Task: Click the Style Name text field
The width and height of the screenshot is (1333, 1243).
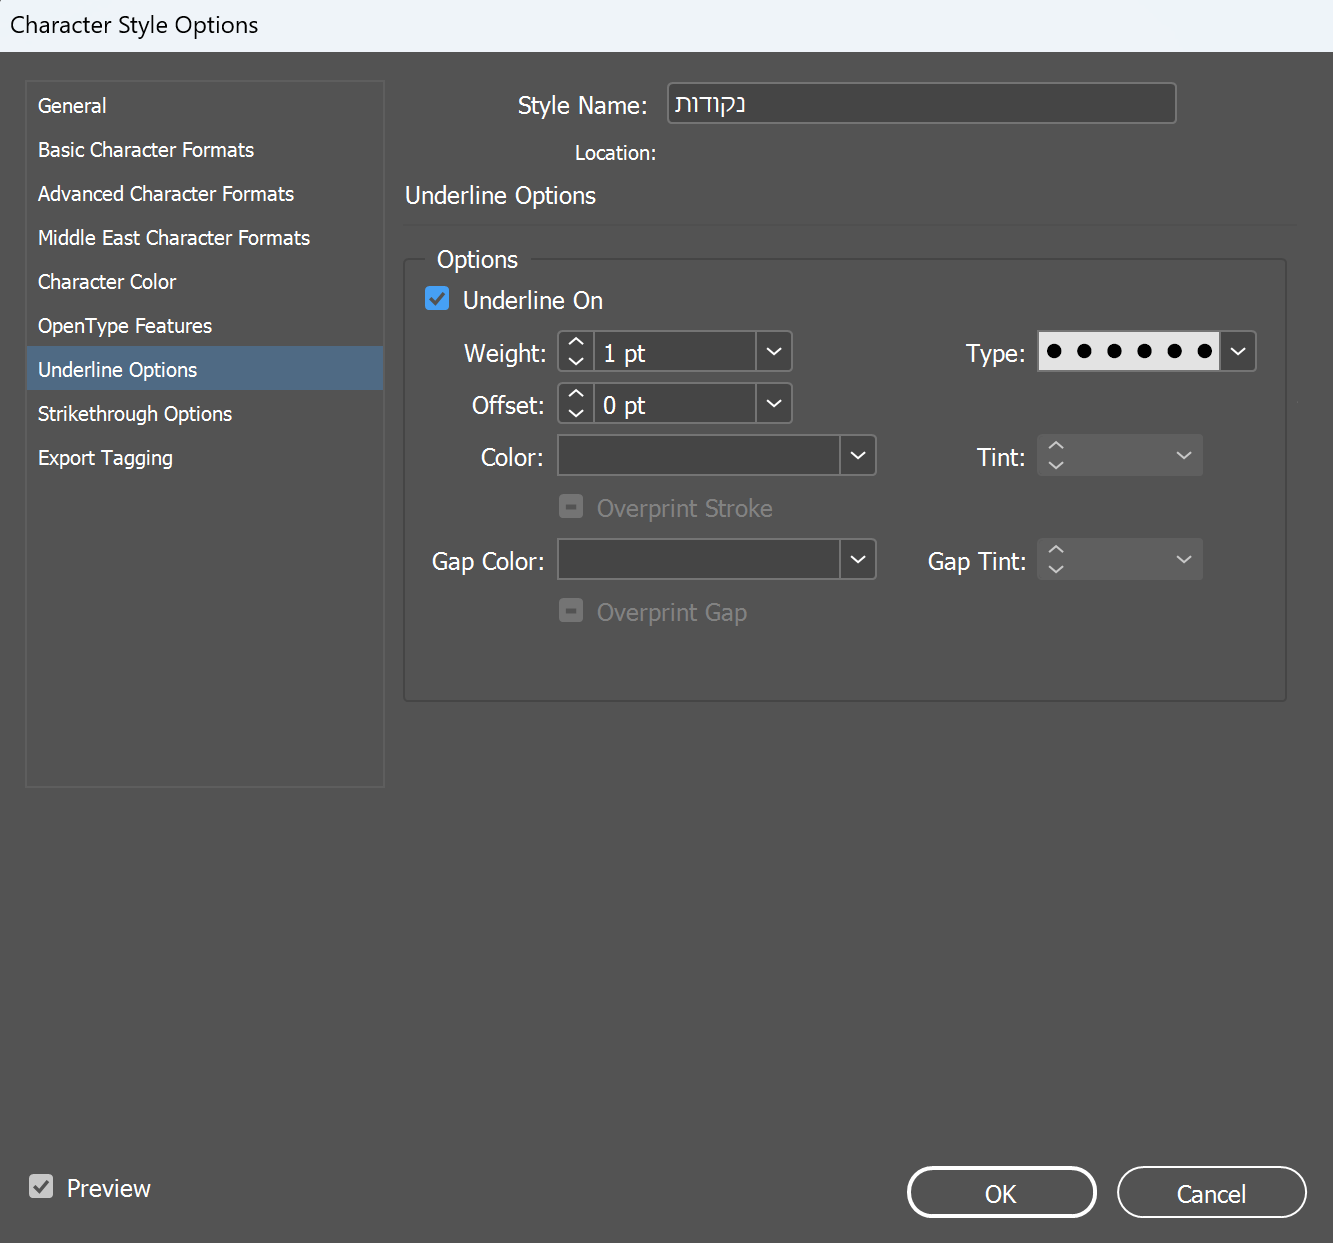Action: tap(921, 104)
